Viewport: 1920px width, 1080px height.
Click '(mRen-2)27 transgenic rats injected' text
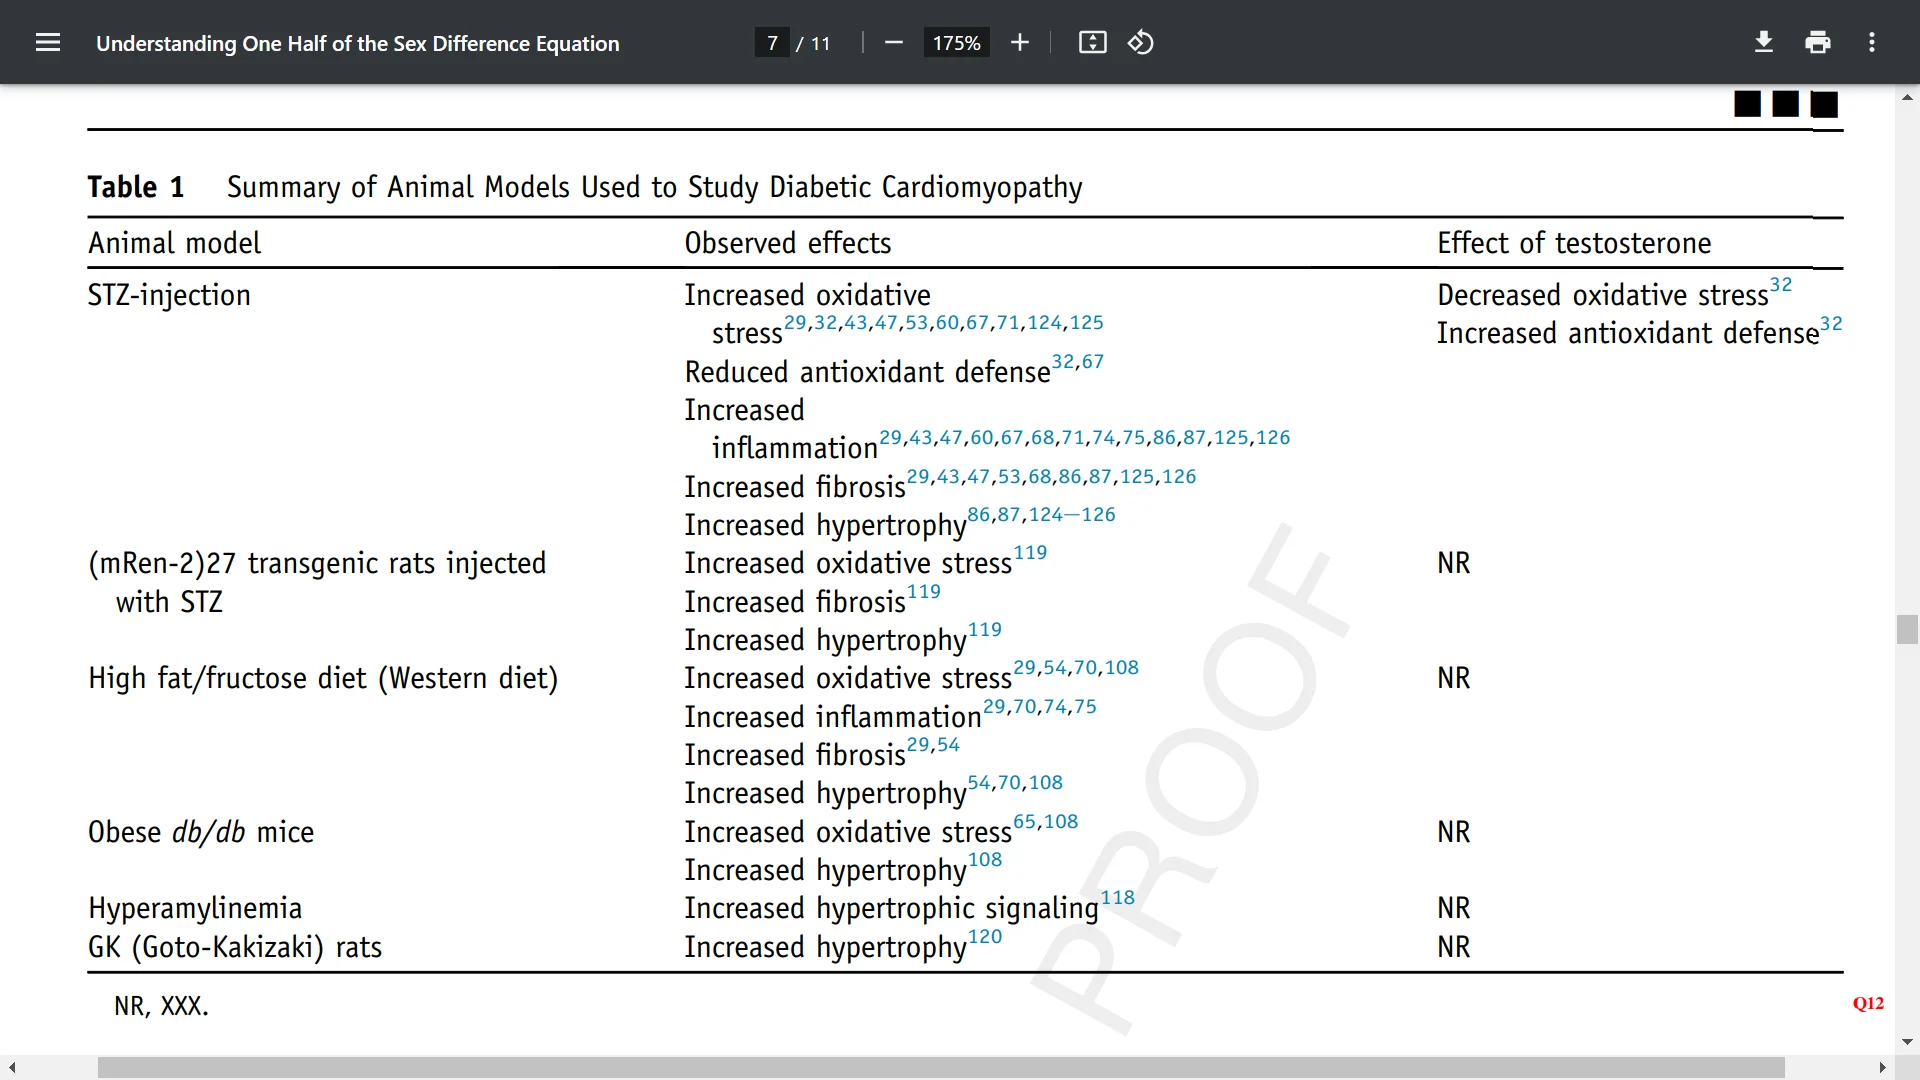(317, 564)
